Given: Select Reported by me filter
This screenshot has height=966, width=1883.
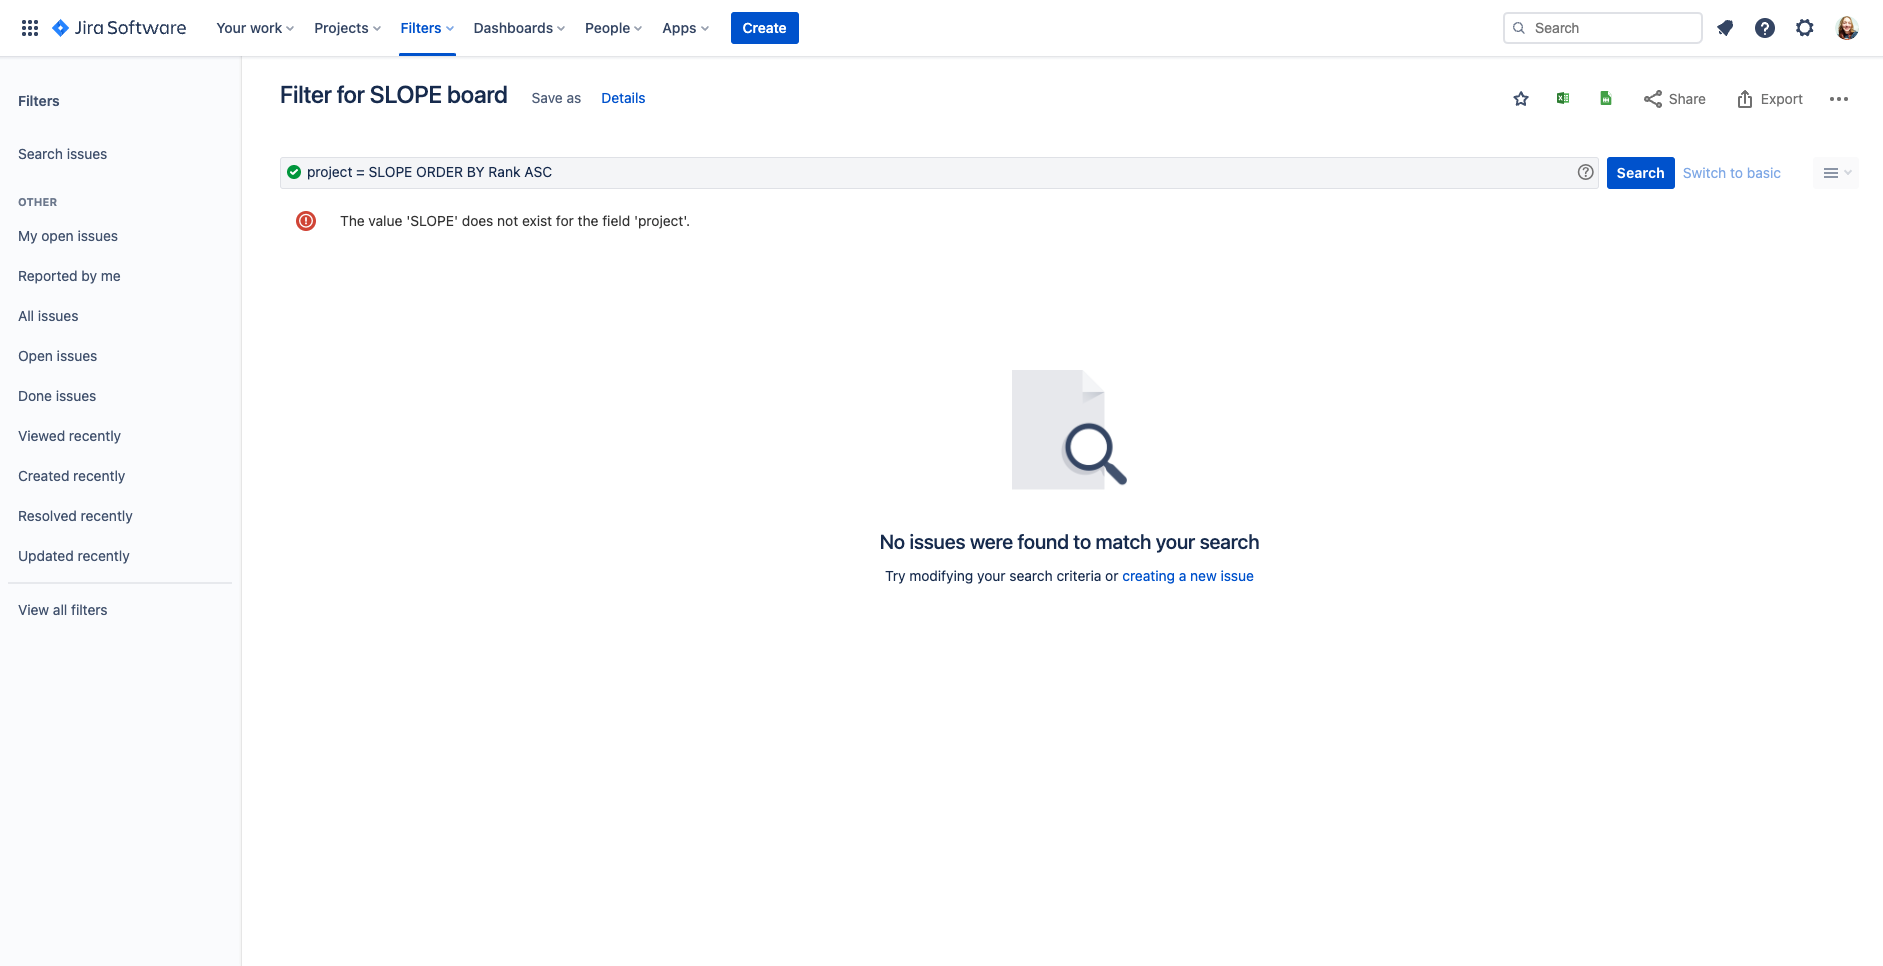Looking at the screenshot, I should click(x=69, y=276).
